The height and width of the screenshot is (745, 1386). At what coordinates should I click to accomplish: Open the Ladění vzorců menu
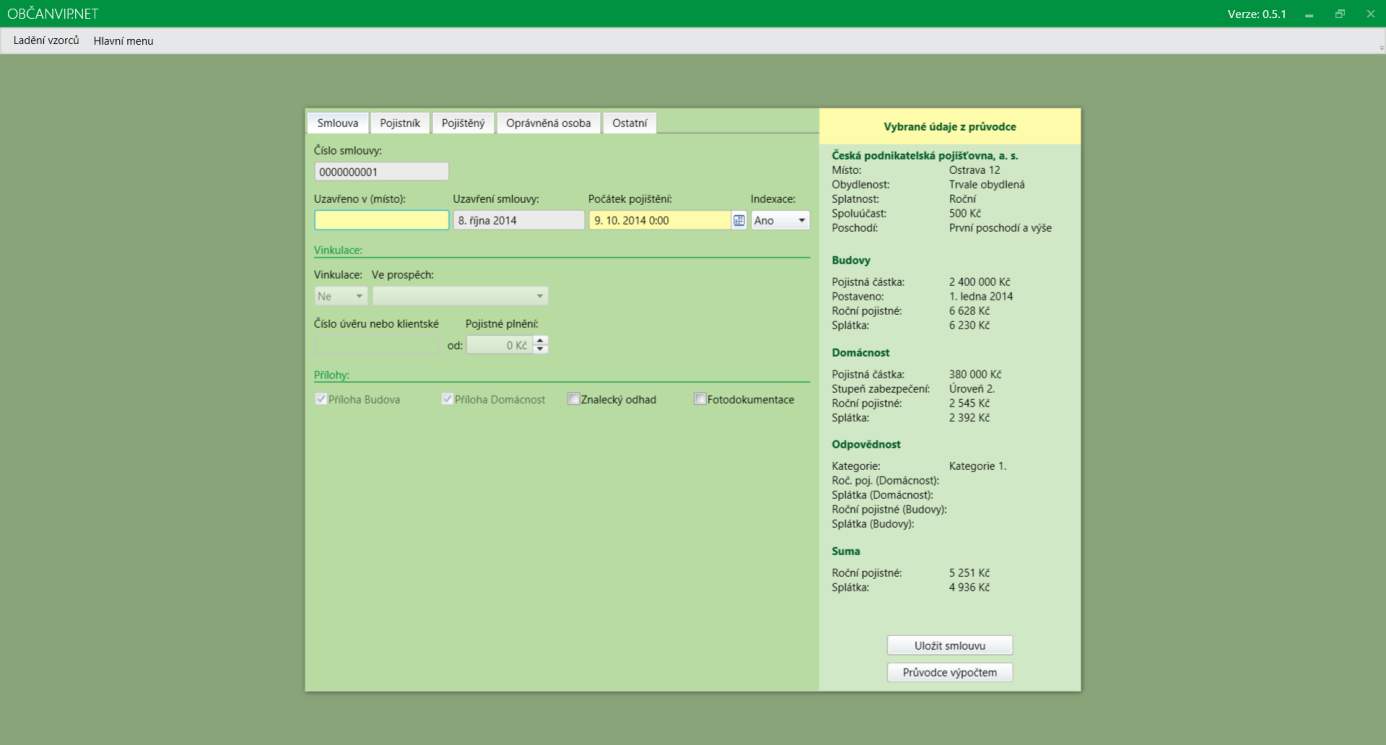46,41
